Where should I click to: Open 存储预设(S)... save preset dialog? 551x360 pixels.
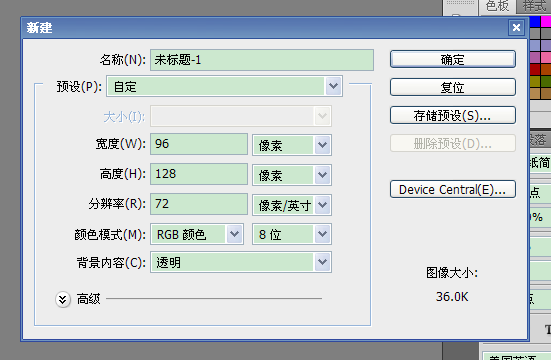tap(453, 115)
